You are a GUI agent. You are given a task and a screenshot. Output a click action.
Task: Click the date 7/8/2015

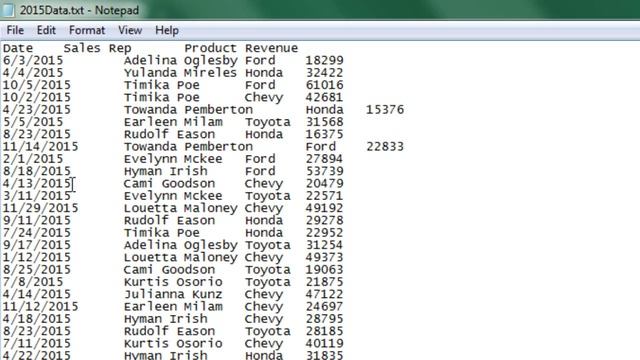(33, 282)
